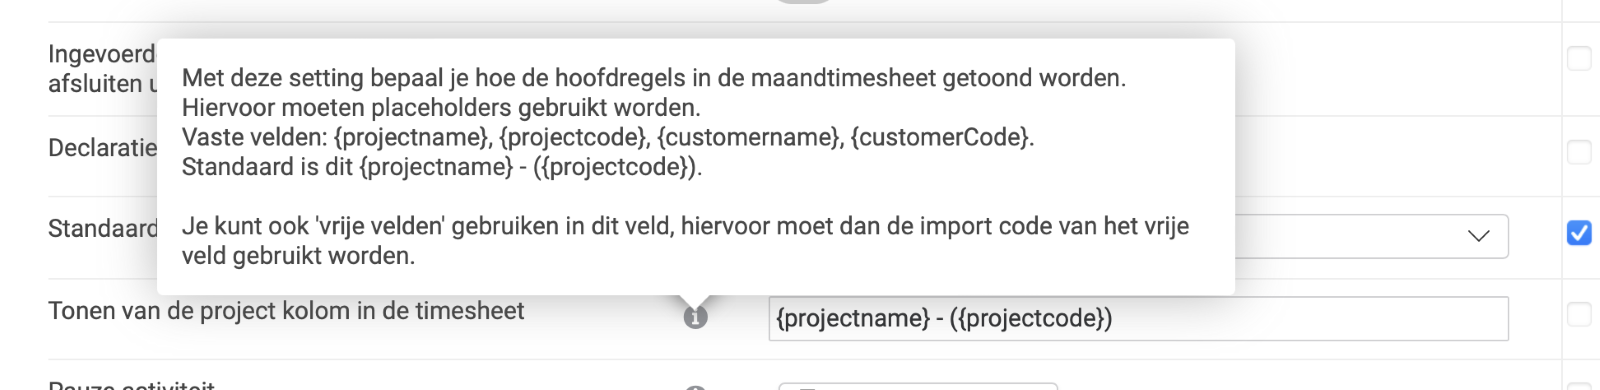The width and height of the screenshot is (1600, 390).
Task: Click the tooltip's first line 'Met deze setting'
Action: click(x=654, y=78)
